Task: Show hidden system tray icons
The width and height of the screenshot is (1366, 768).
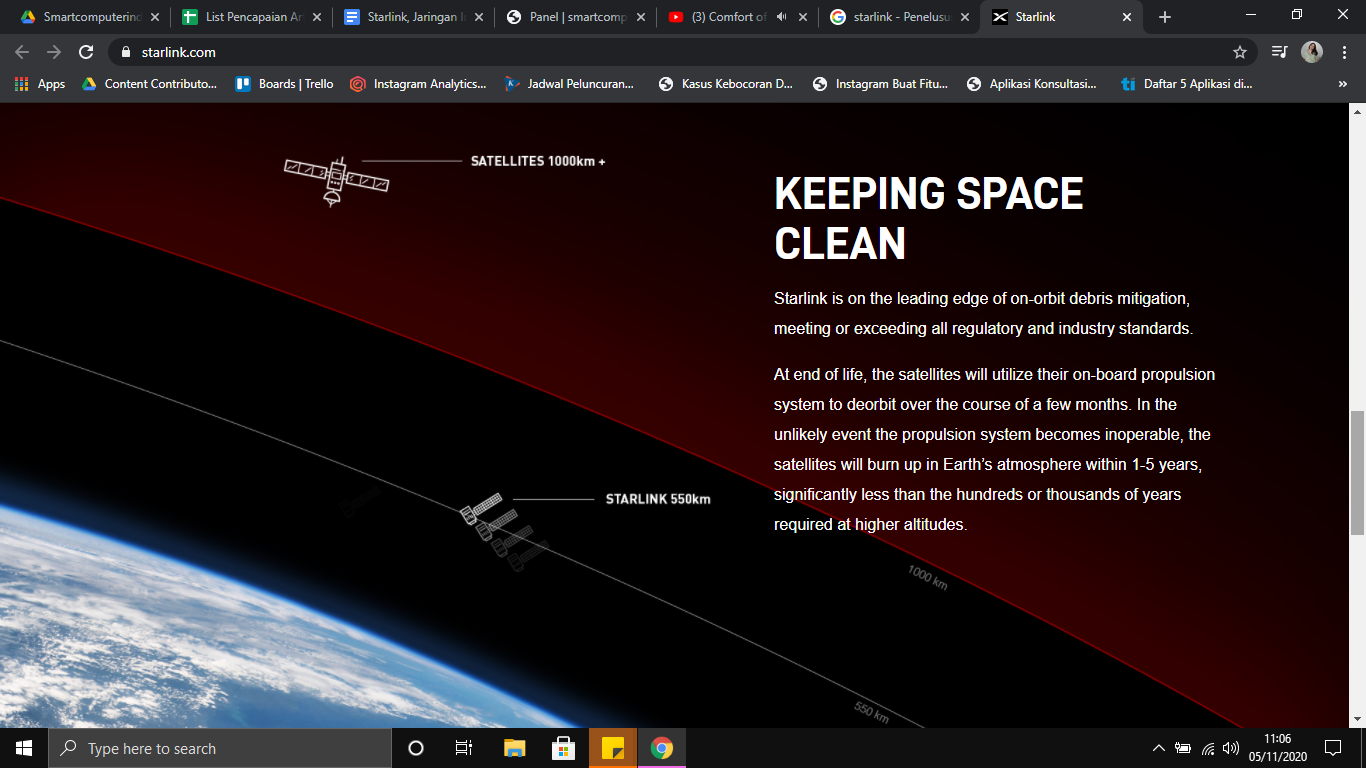Action: coord(1158,748)
